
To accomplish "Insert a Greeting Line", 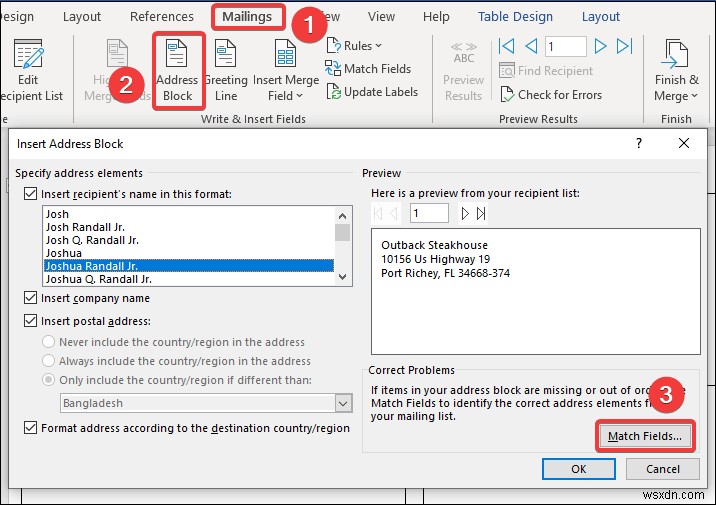I will 226,71.
